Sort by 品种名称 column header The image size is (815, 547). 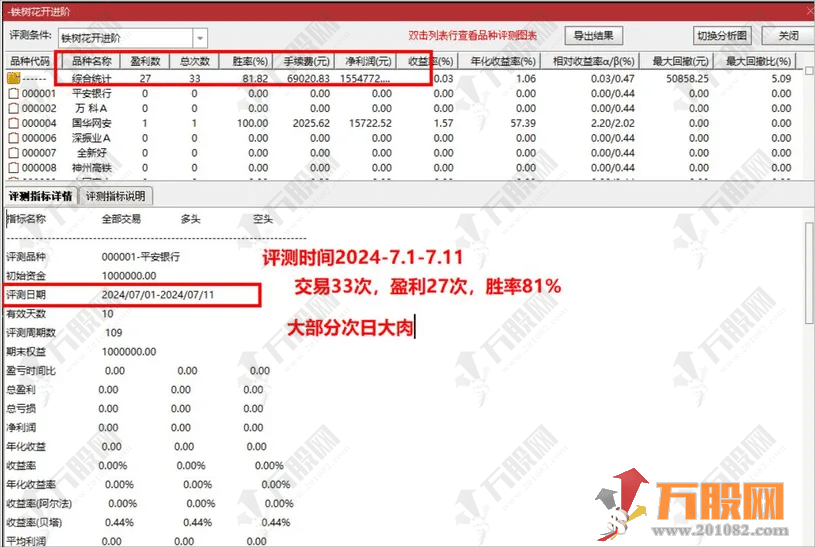(91, 61)
